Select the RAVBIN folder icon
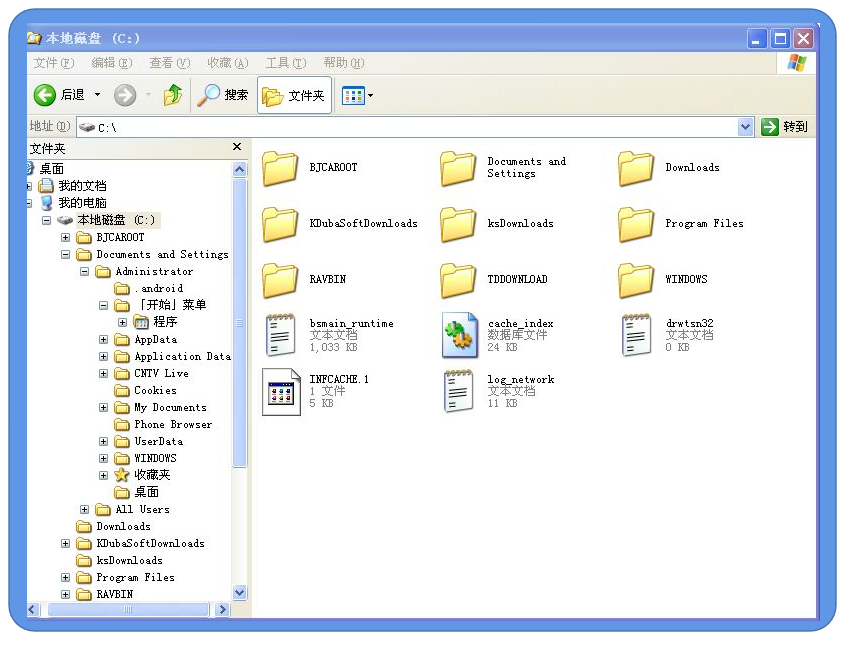This screenshot has width=850, height=647. click(x=280, y=280)
